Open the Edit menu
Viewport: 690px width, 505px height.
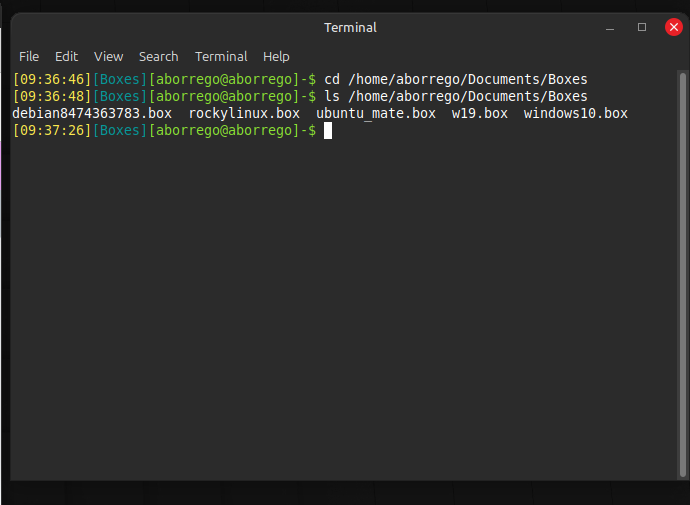[66, 56]
